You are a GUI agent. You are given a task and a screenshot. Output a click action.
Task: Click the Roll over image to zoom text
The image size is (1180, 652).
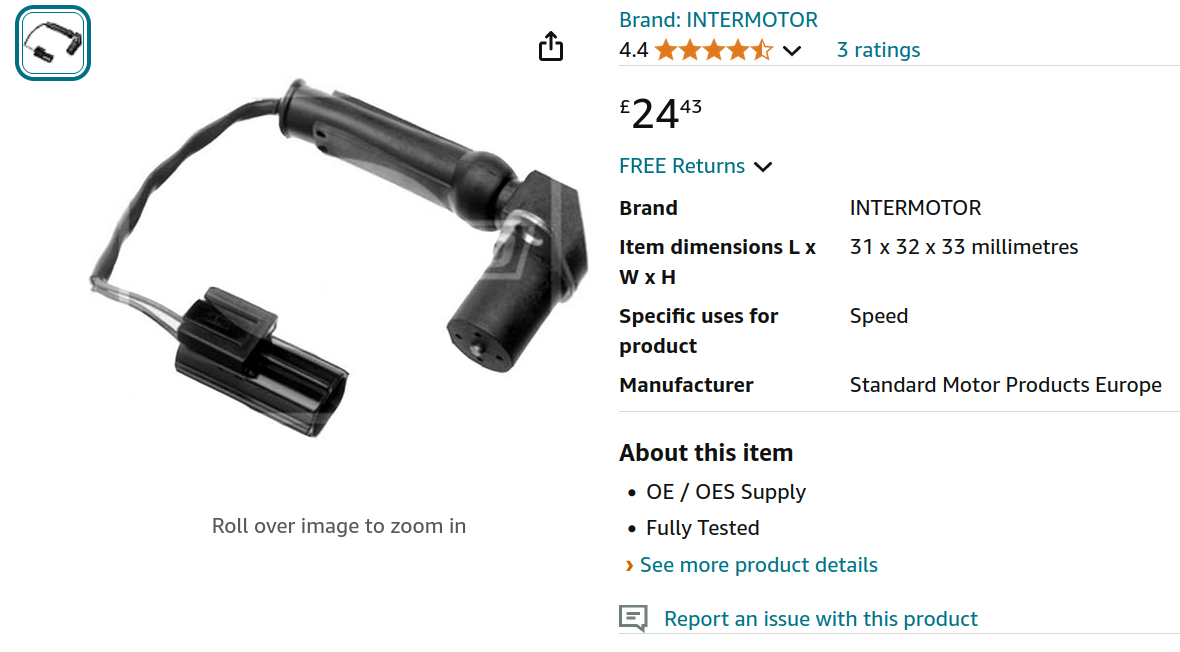point(339,526)
